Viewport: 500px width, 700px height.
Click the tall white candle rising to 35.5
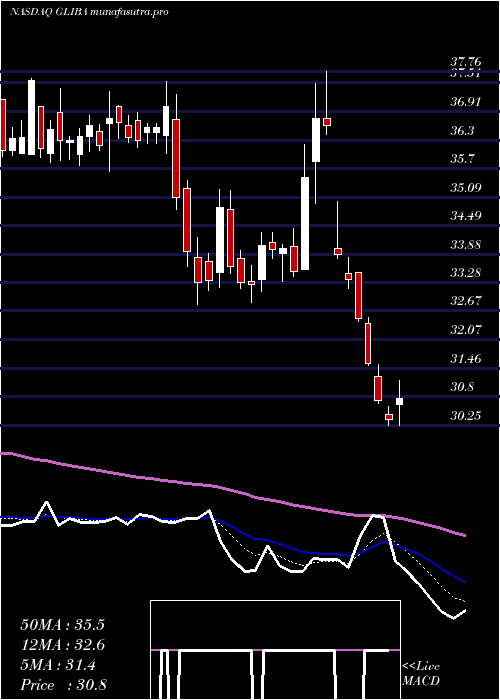click(x=305, y=223)
